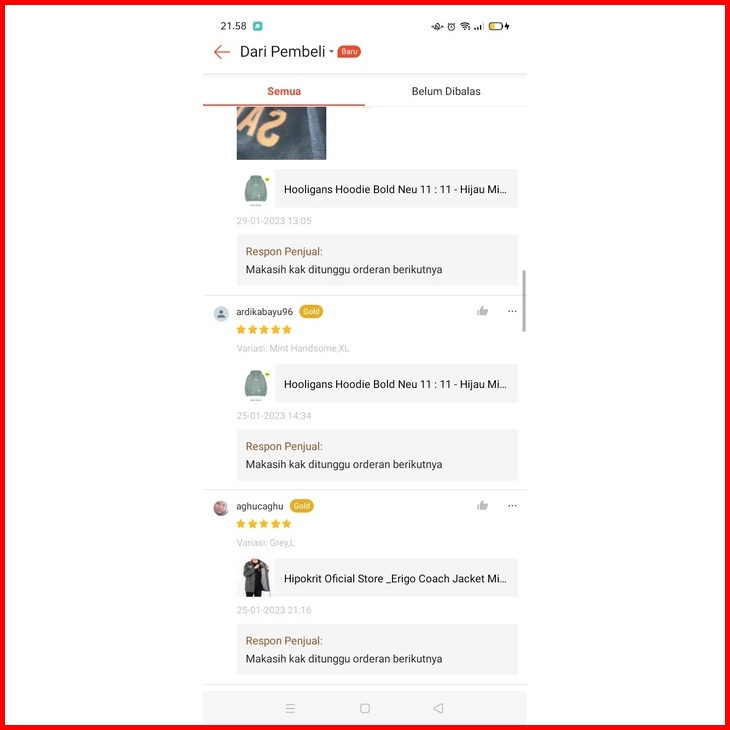Open Hooligans Hoodie product under 29-01-2023 review

377,189
